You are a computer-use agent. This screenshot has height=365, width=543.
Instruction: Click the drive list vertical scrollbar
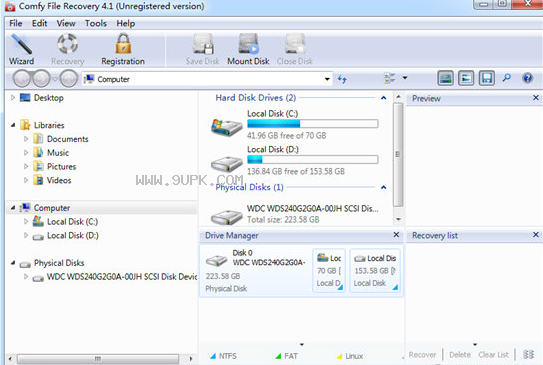(x=398, y=154)
